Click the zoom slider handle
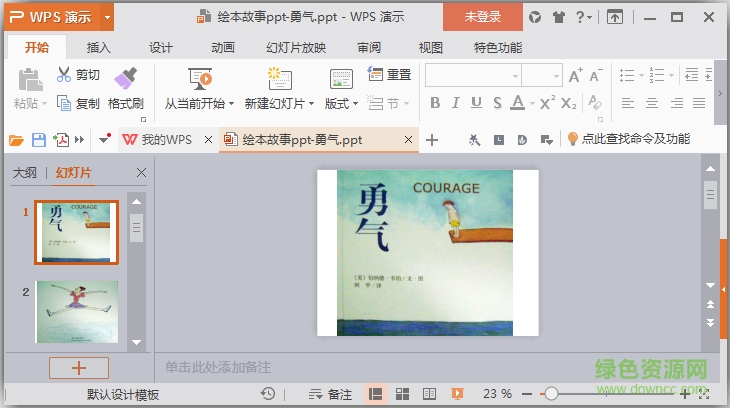The height and width of the screenshot is (408, 730). tap(551, 394)
